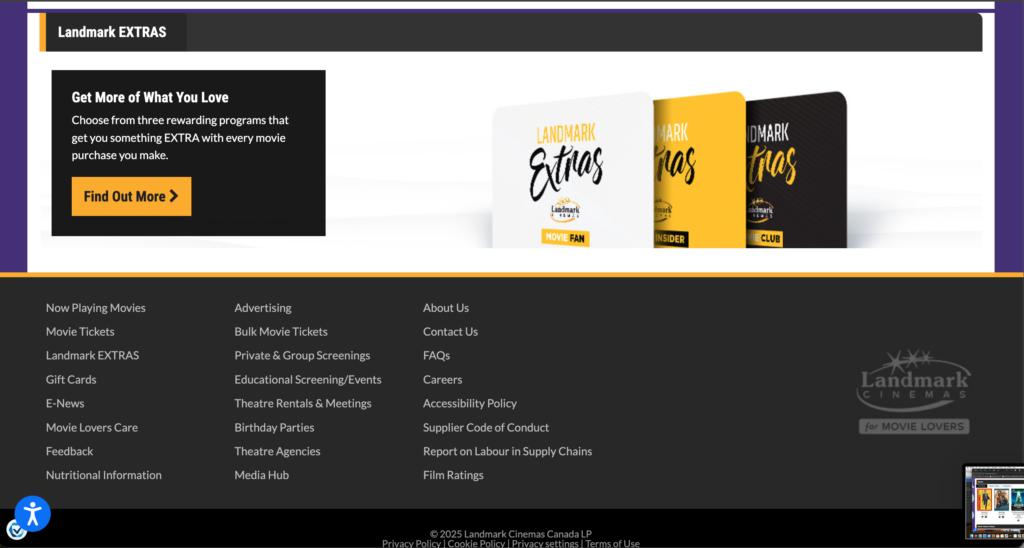Viewport: 1024px width, 548px height.
Task: Click the yellow Insider Extras card
Action: tap(699, 170)
